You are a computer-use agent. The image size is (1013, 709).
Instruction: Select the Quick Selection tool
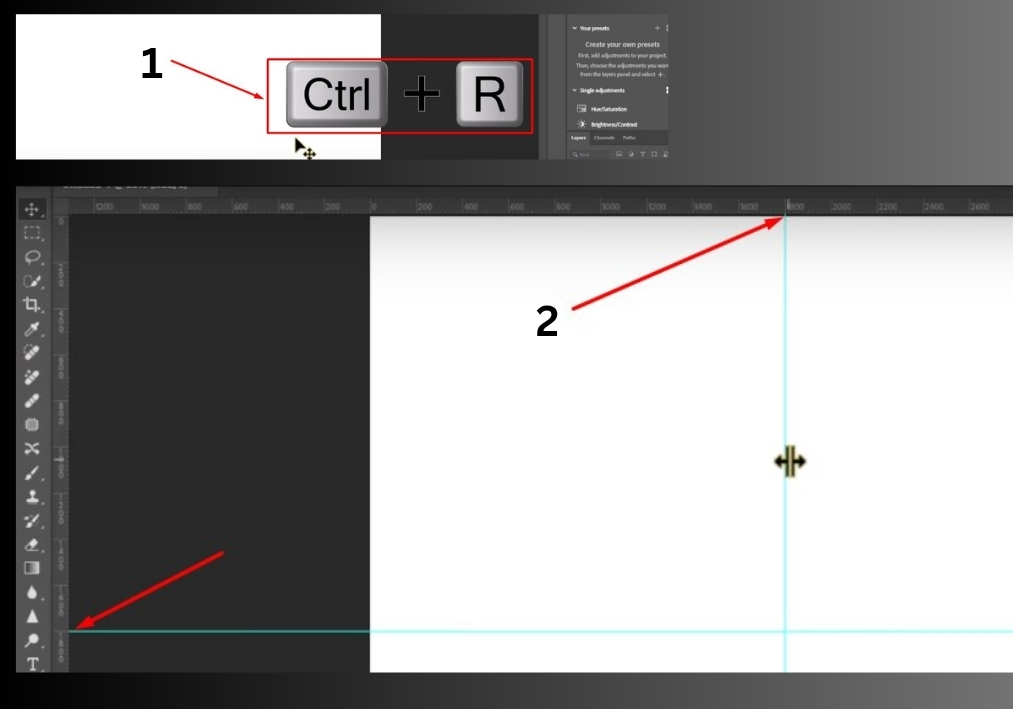[x=32, y=281]
